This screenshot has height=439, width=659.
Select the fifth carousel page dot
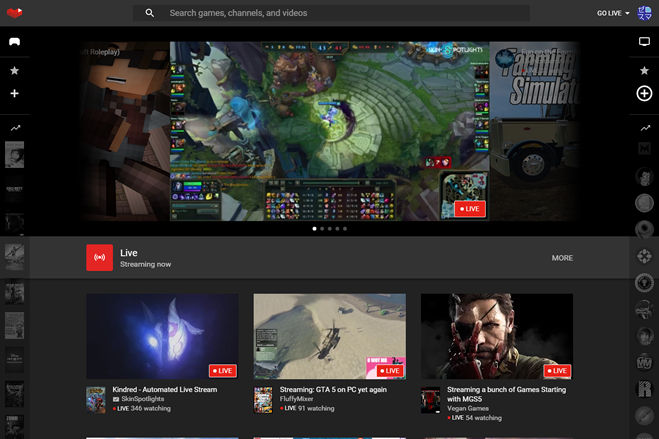point(345,229)
